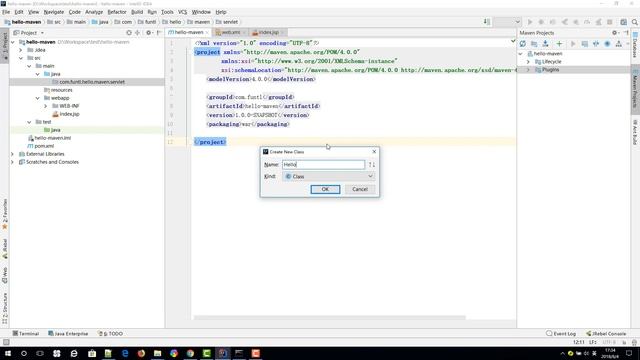Open Project panel settings gear
This screenshot has height=360, width=640.
pyautogui.click(x=149, y=33)
